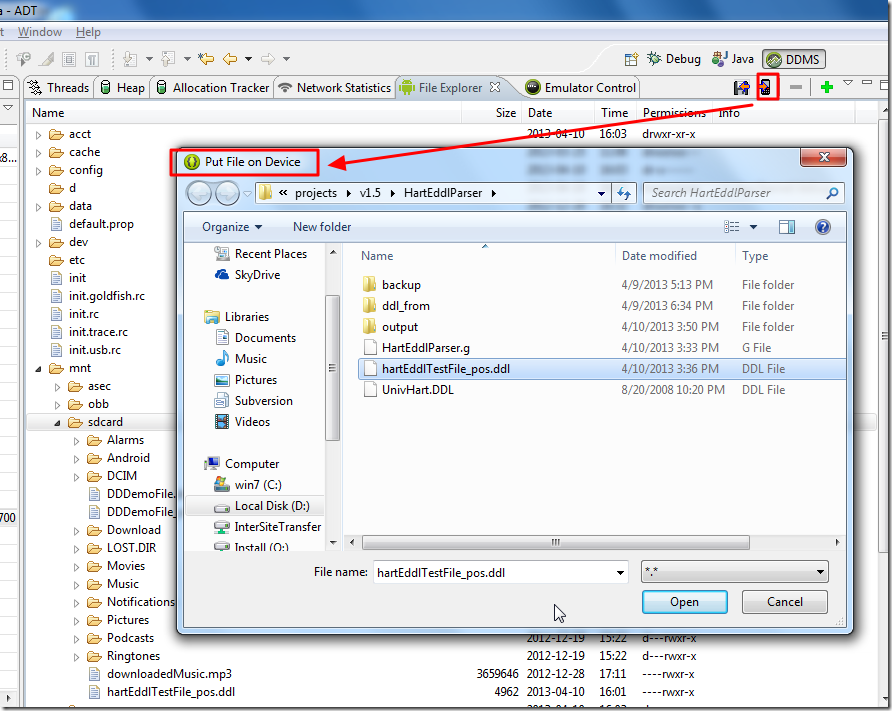Click the HartEddlParser breadcrumb segment
The image size is (892, 711).
pos(443,193)
